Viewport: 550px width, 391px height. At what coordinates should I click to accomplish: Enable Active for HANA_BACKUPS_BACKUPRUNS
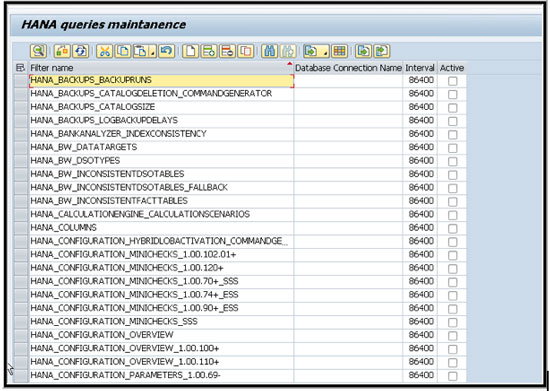pyautogui.click(x=452, y=81)
